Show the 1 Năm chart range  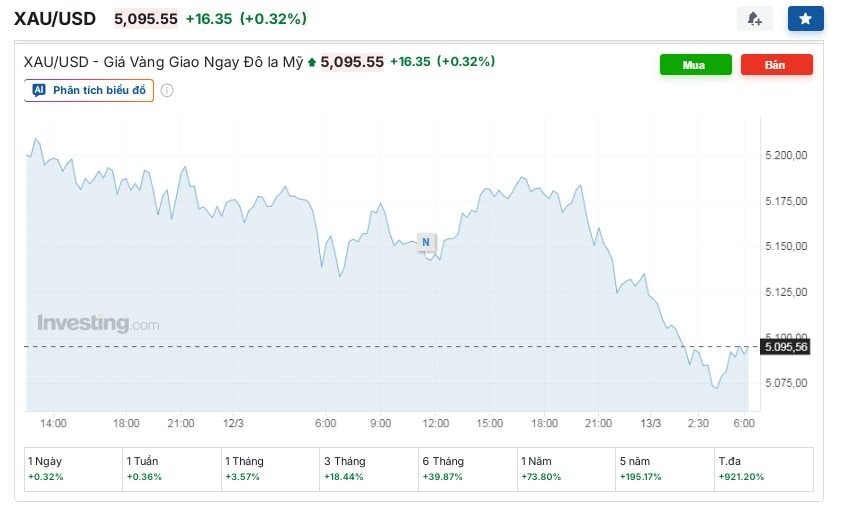[564, 468]
